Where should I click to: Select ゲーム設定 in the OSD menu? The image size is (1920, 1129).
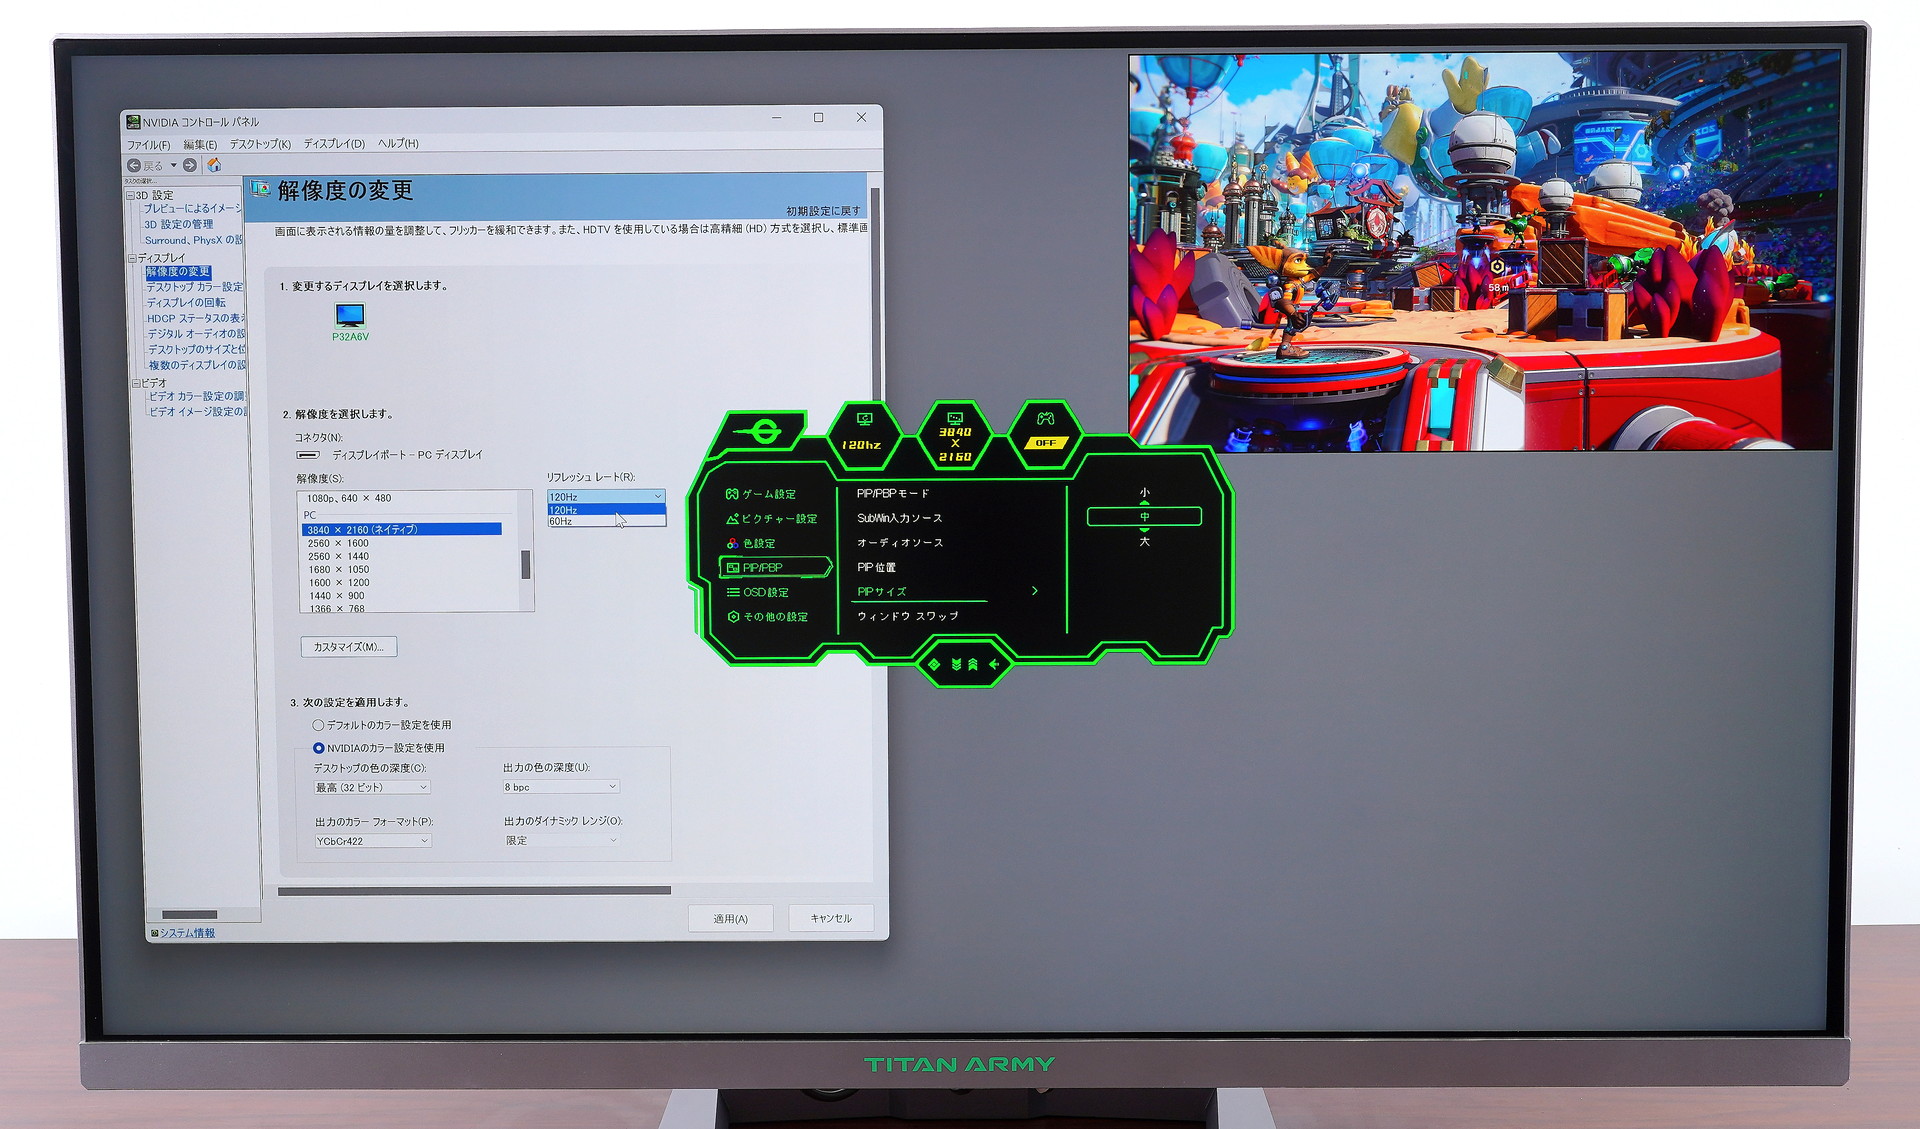(761, 494)
